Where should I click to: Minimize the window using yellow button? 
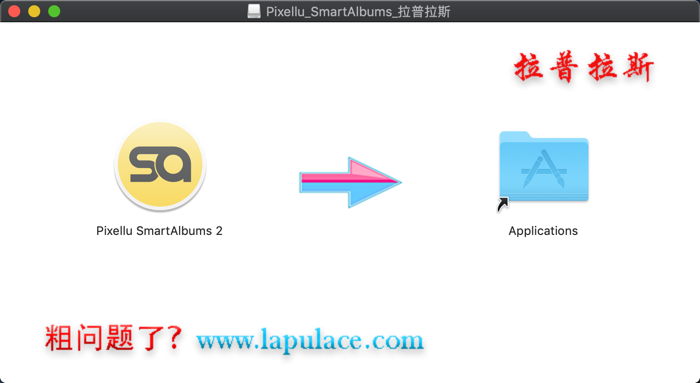34,11
